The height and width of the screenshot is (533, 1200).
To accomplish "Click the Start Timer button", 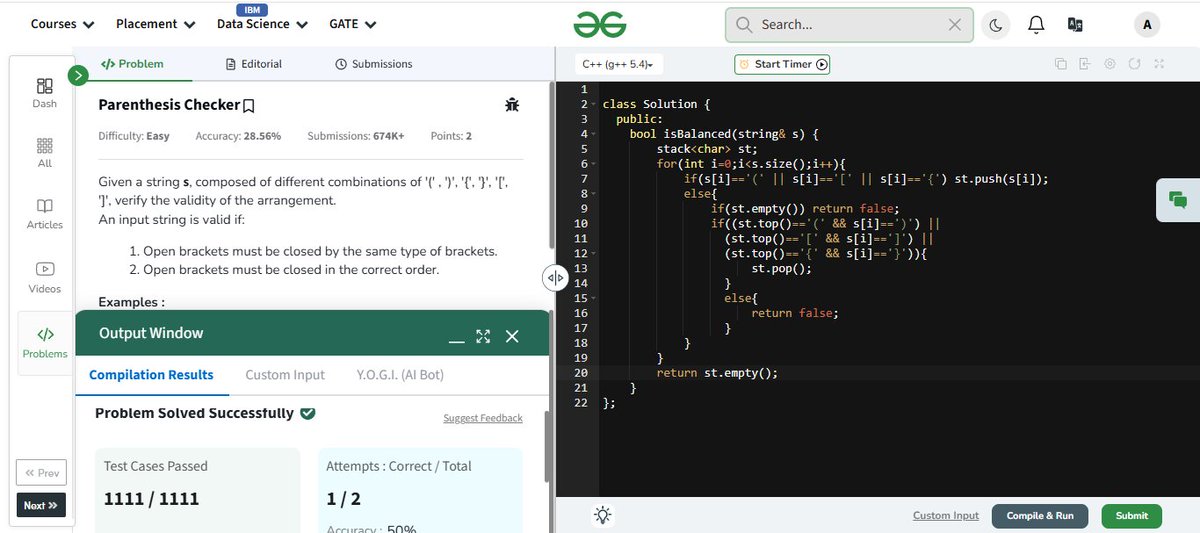I will tap(783, 64).
